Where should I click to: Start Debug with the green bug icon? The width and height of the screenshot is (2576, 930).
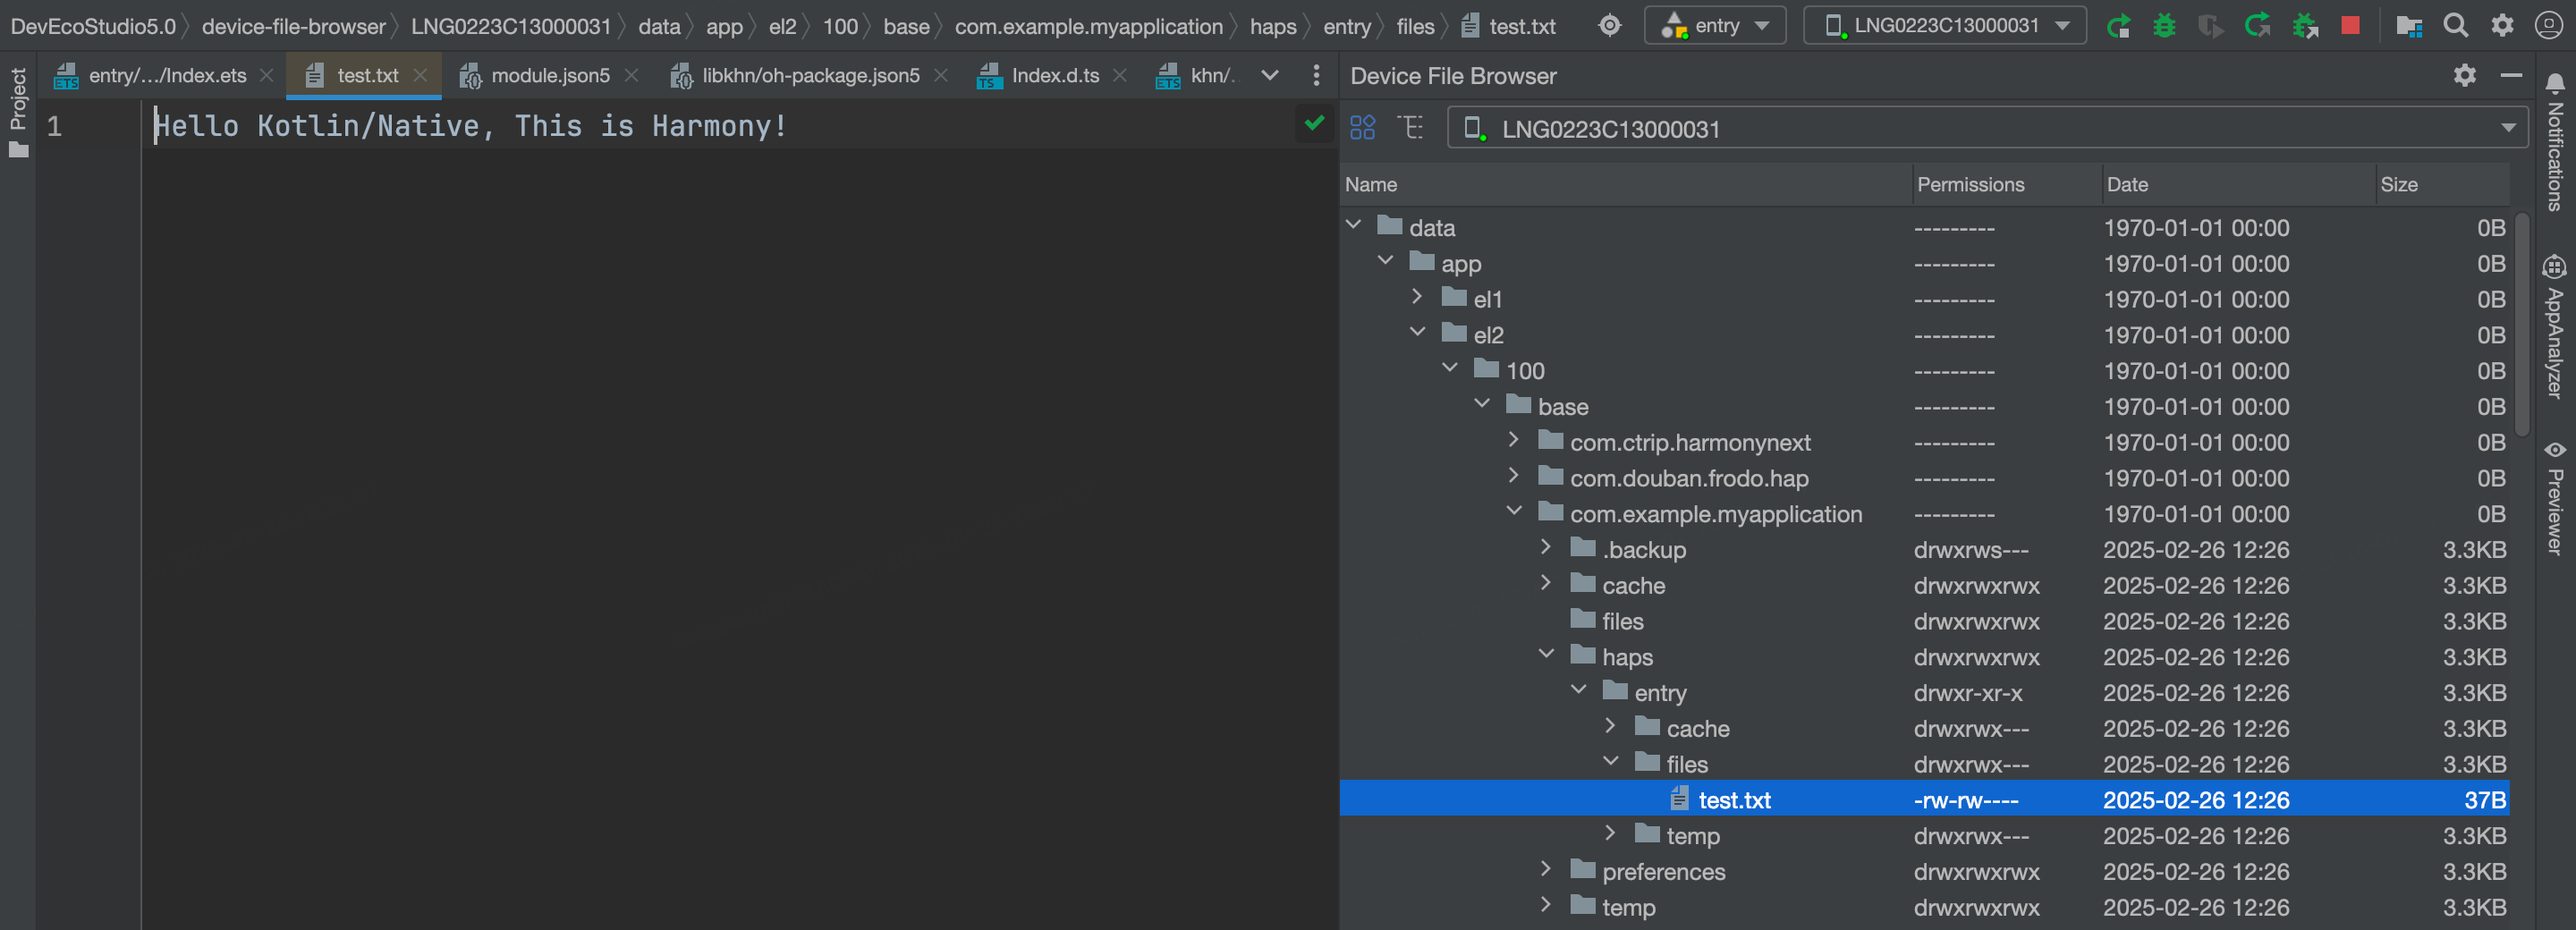point(2164,26)
